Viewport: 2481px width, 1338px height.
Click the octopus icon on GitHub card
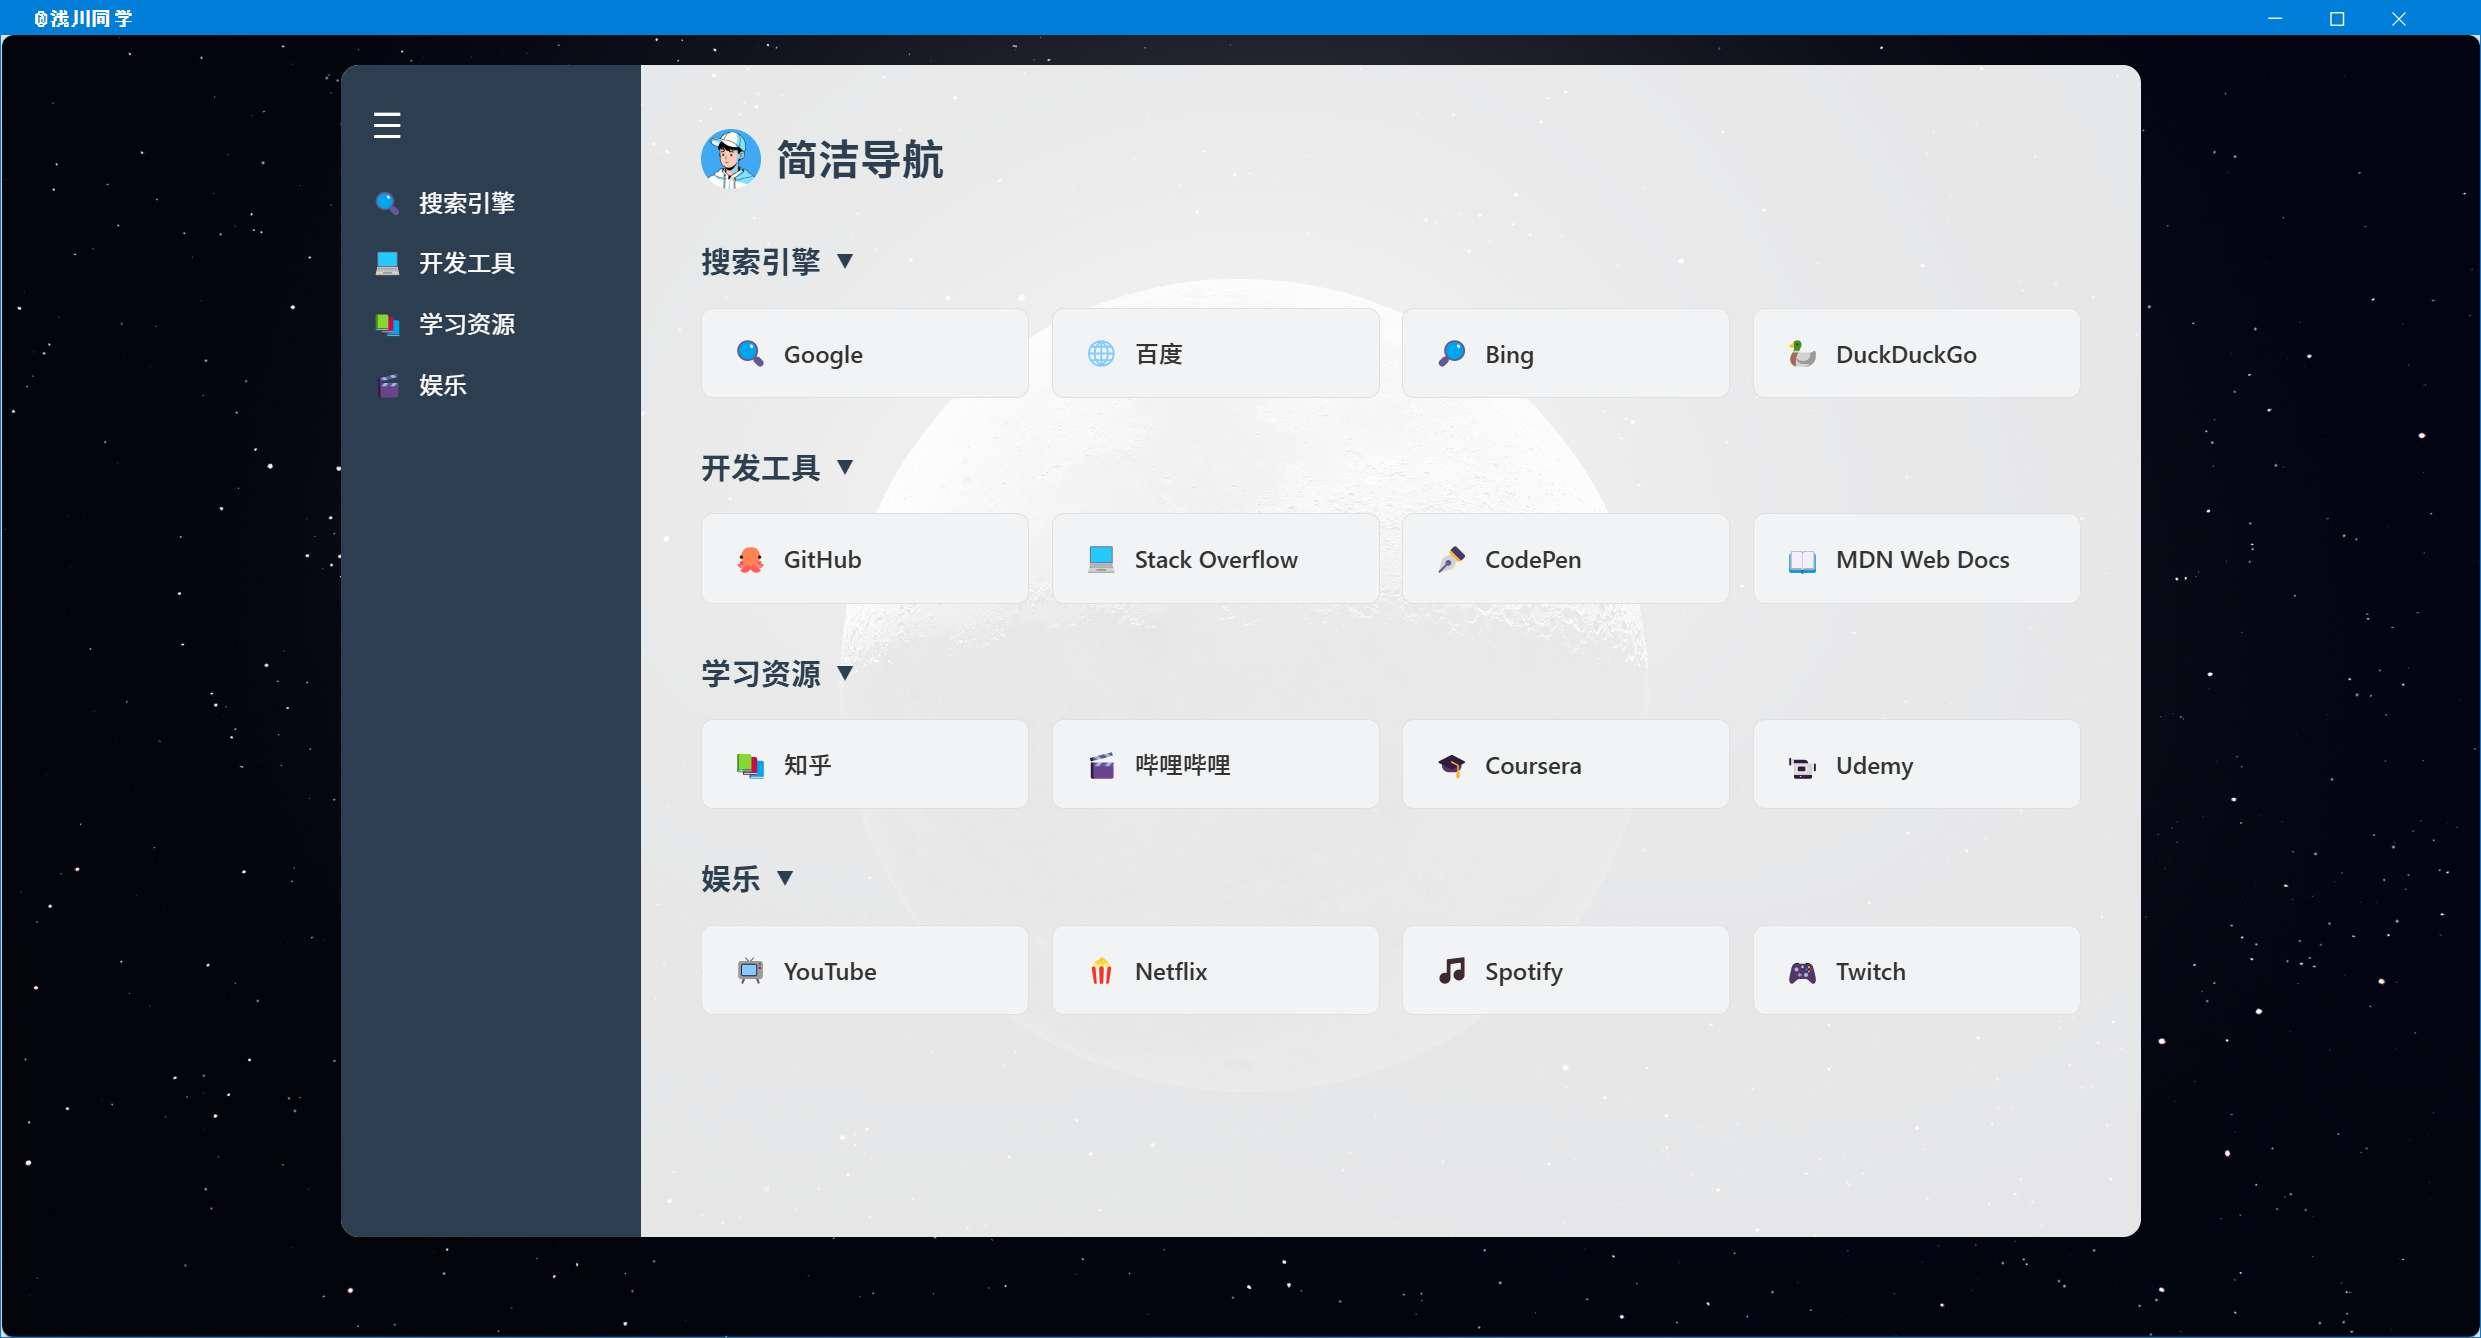tap(750, 559)
